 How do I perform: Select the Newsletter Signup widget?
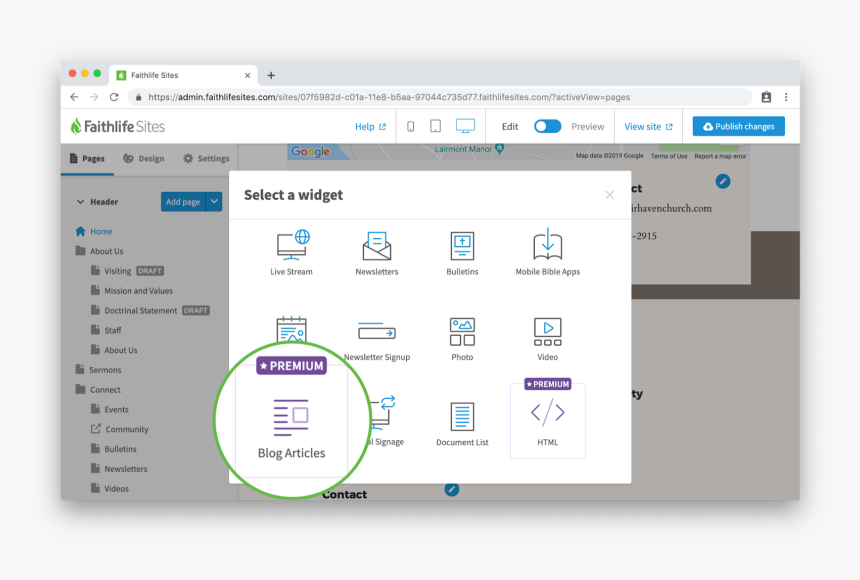[x=377, y=341]
